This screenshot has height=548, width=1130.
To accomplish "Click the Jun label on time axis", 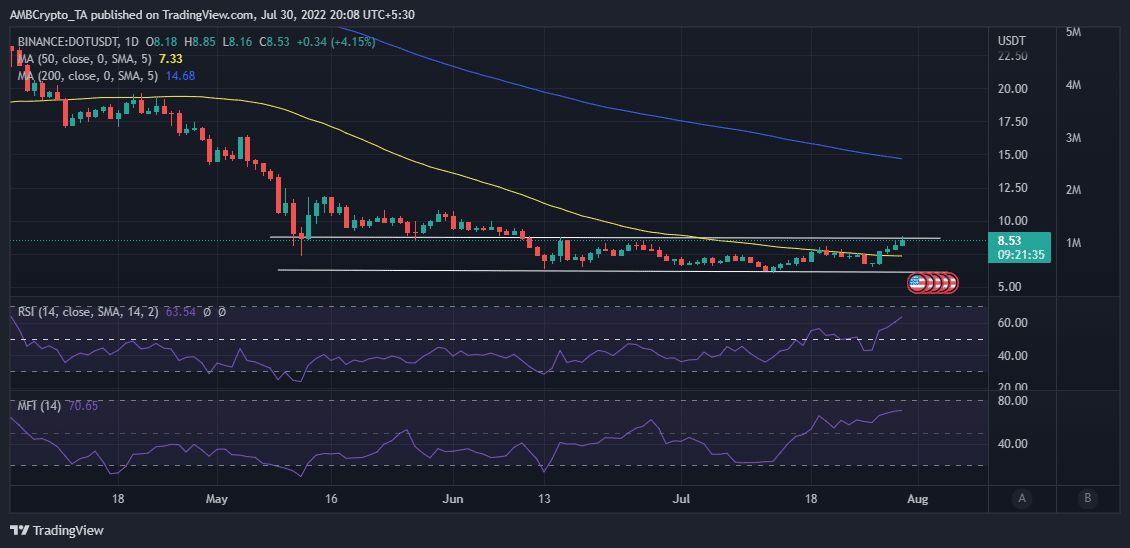I will point(454,498).
